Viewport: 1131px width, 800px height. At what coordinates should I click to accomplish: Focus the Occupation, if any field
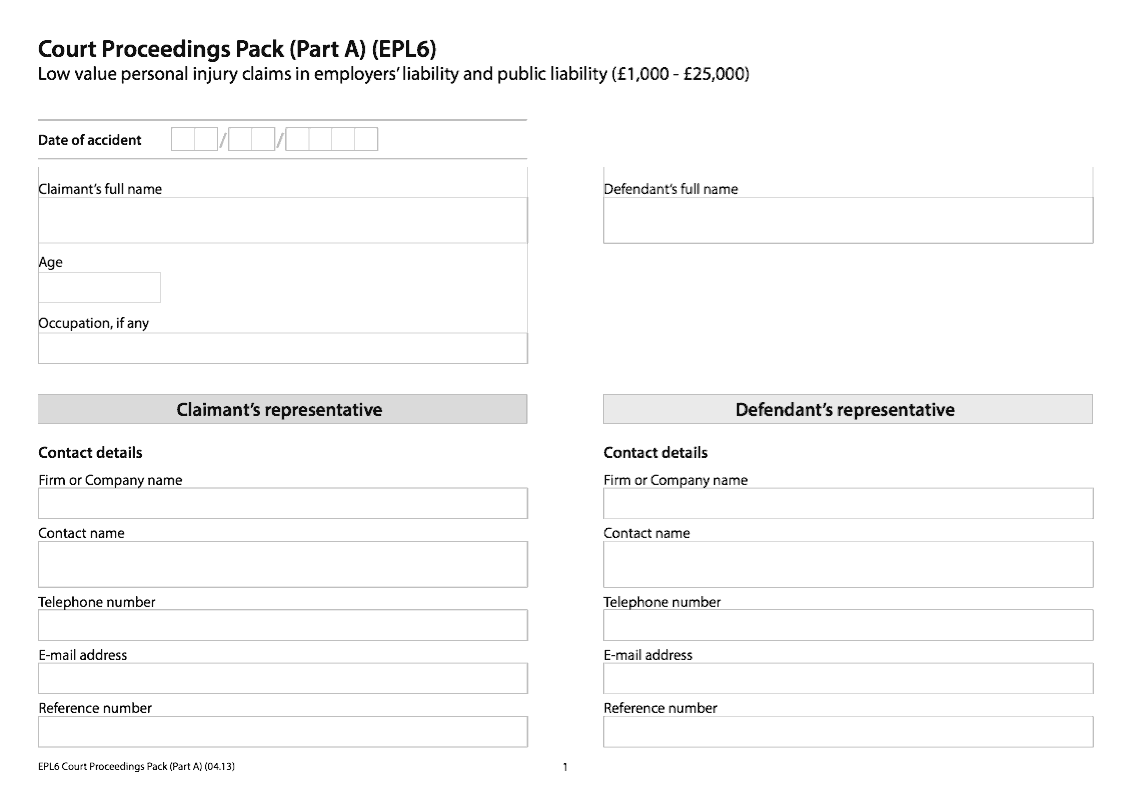click(282, 348)
